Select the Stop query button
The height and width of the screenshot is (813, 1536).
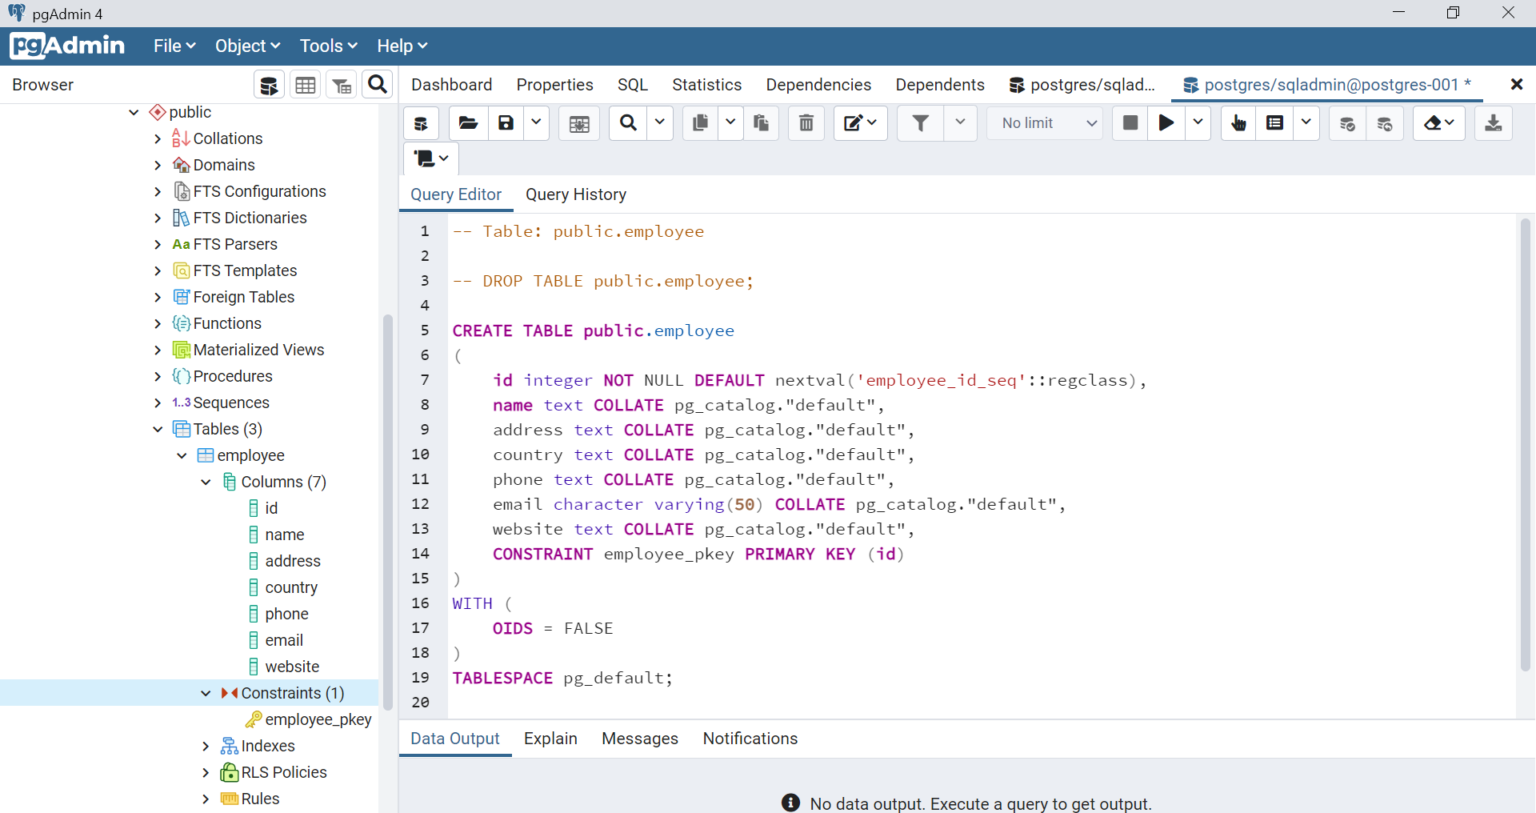(x=1130, y=122)
